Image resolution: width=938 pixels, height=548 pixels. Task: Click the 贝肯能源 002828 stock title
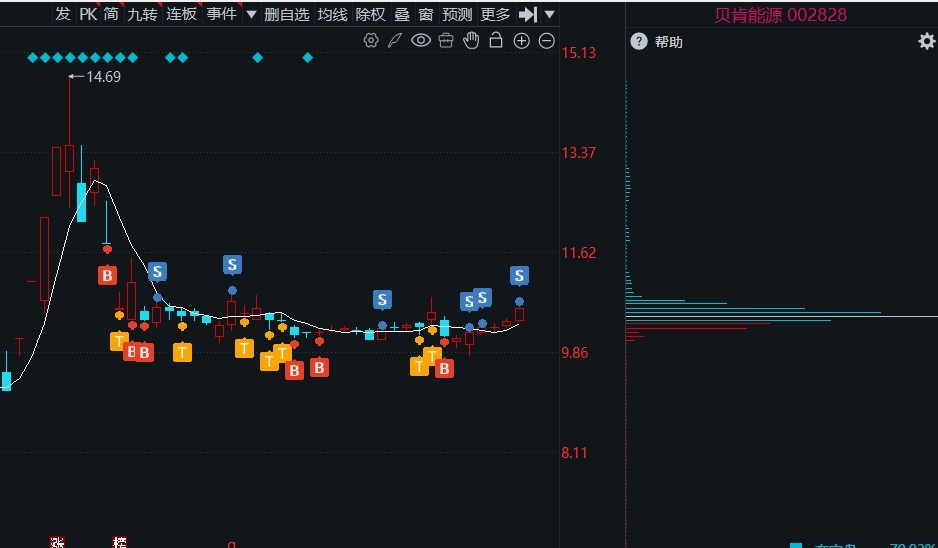pos(781,15)
